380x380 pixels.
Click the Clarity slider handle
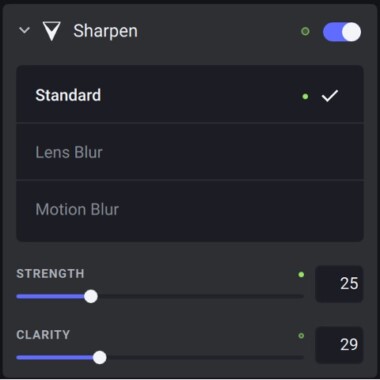[x=99, y=358]
